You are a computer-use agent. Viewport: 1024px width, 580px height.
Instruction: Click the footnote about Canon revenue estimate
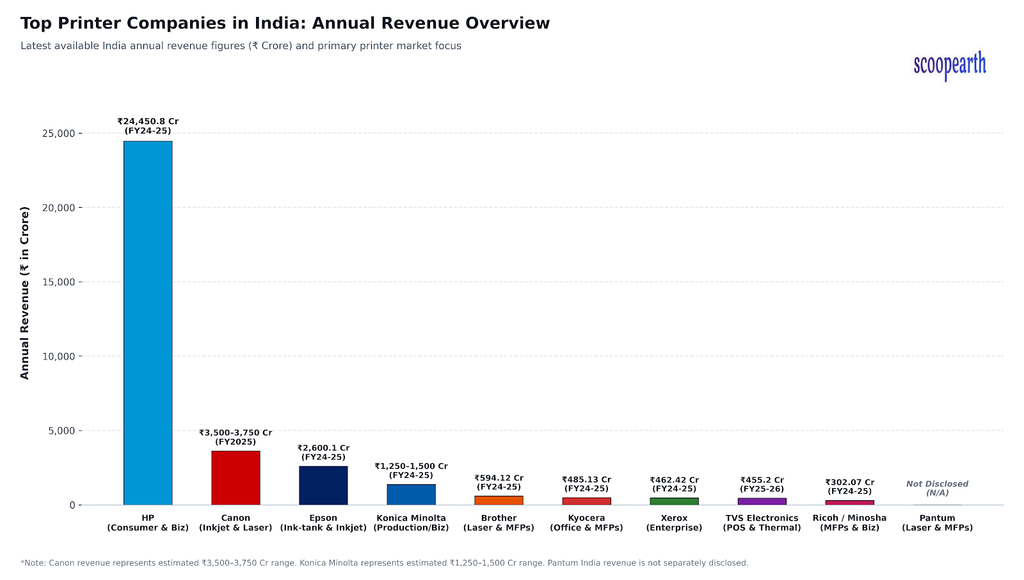point(384,562)
